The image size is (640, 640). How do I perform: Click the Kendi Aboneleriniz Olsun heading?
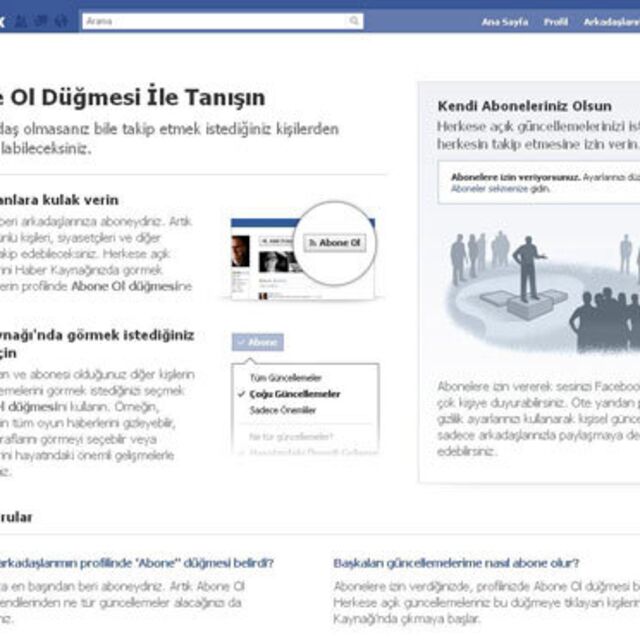(524, 106)
